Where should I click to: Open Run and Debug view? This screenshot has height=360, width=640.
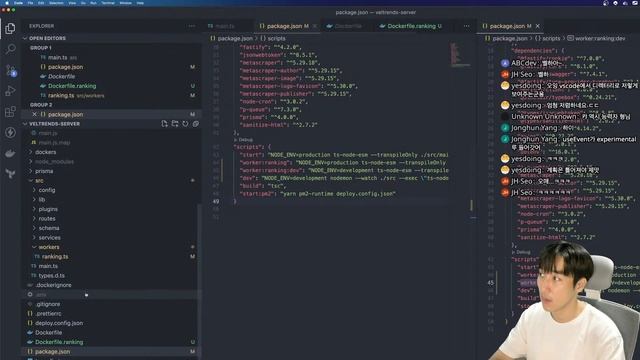click(x=10, y=91)
